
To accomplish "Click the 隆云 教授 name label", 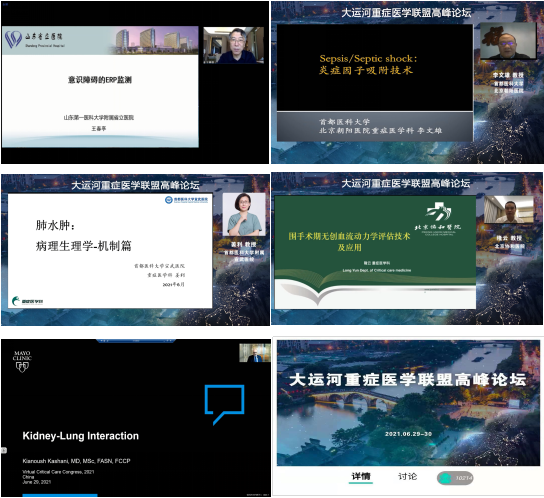I will coord(509,238).
